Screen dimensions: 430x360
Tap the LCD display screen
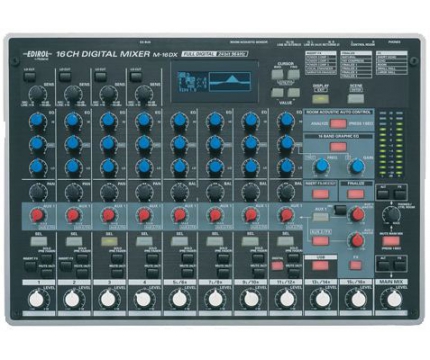(214, 82)
